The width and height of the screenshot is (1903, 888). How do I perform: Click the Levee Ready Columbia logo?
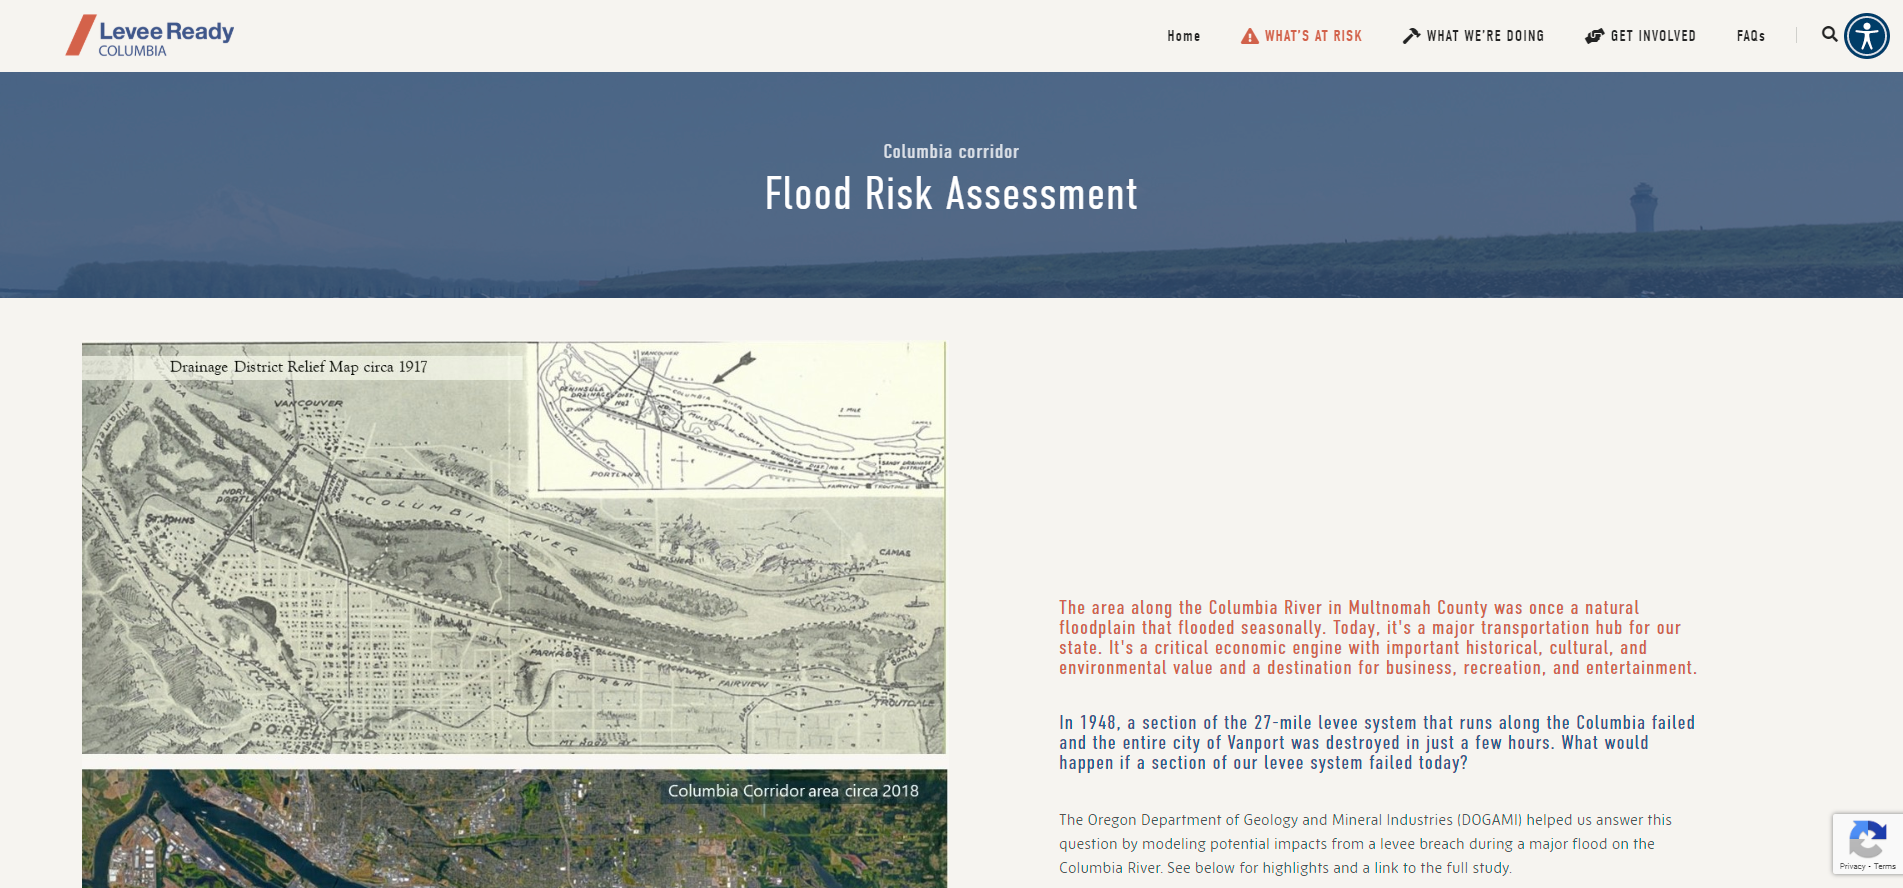[150, 36]
